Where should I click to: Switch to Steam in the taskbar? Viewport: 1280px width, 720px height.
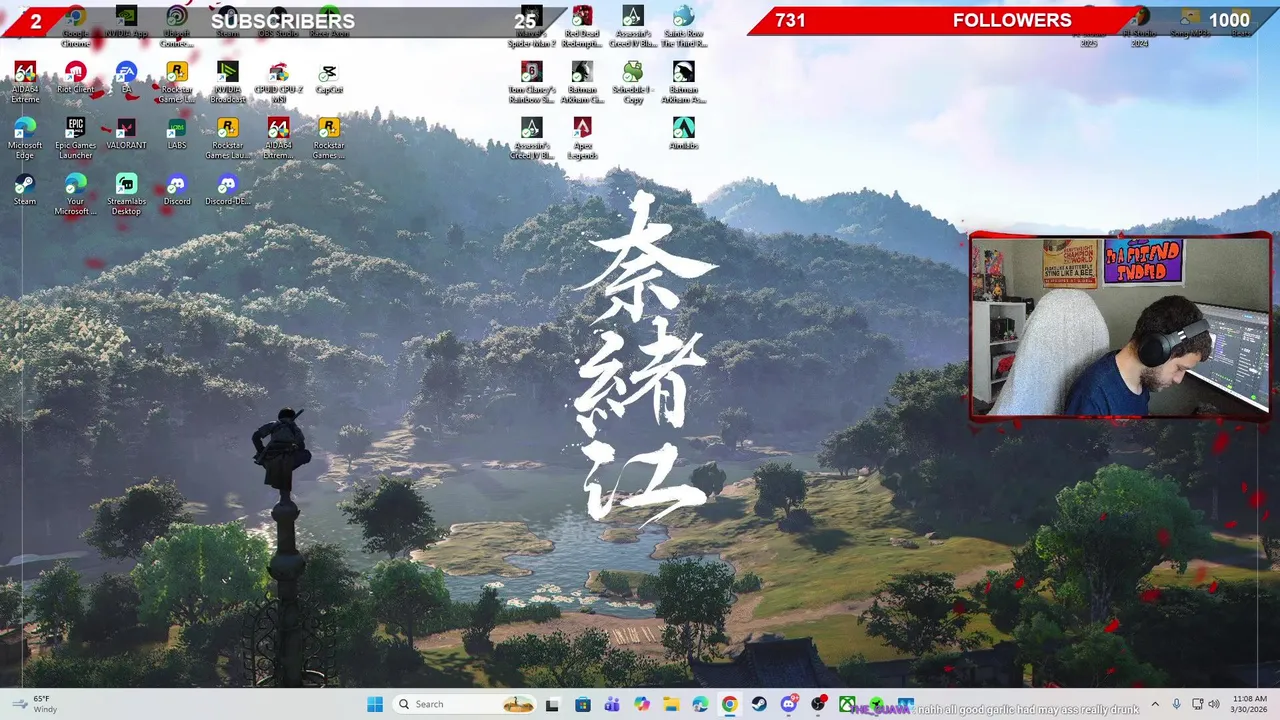click(759, 704)
